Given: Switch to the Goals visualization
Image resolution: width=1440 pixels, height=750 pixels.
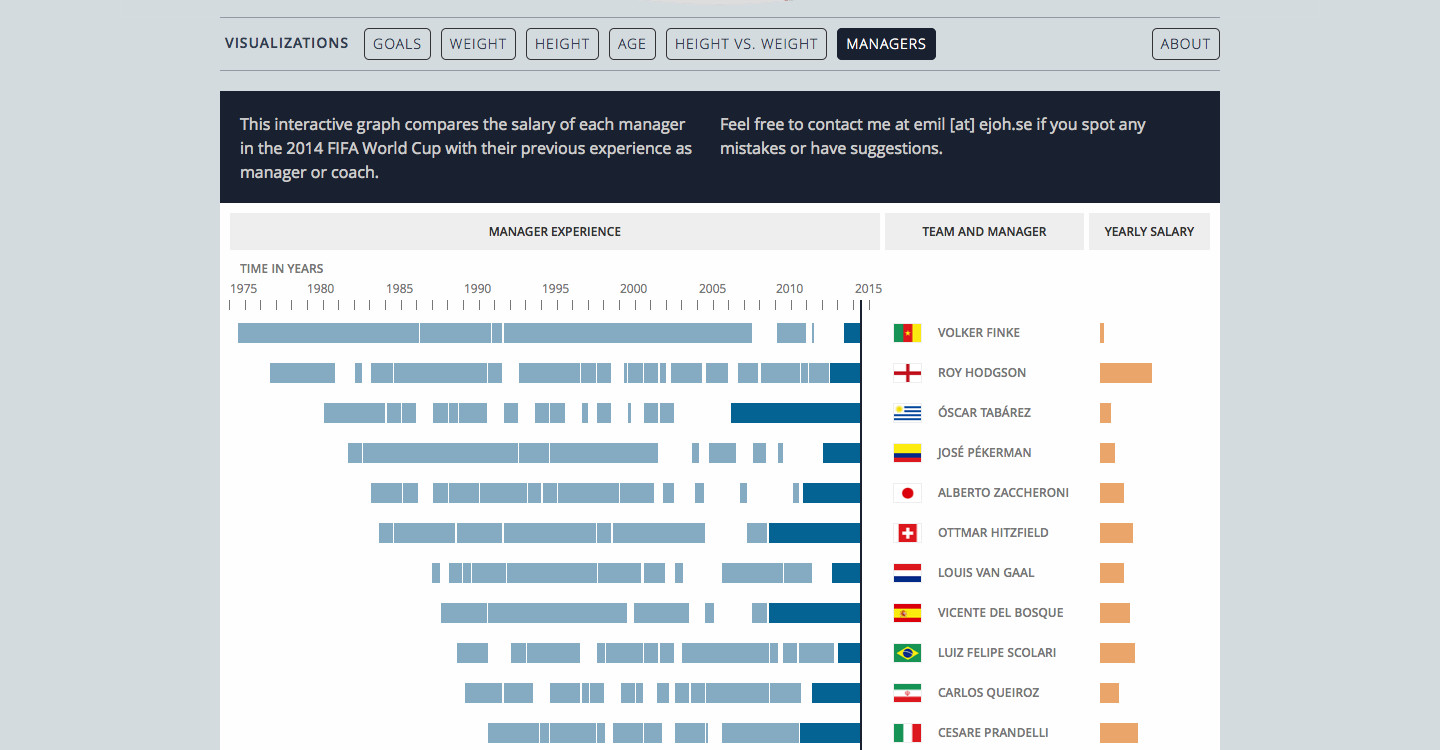Looking at the screenshot, I should coord(397,44).
